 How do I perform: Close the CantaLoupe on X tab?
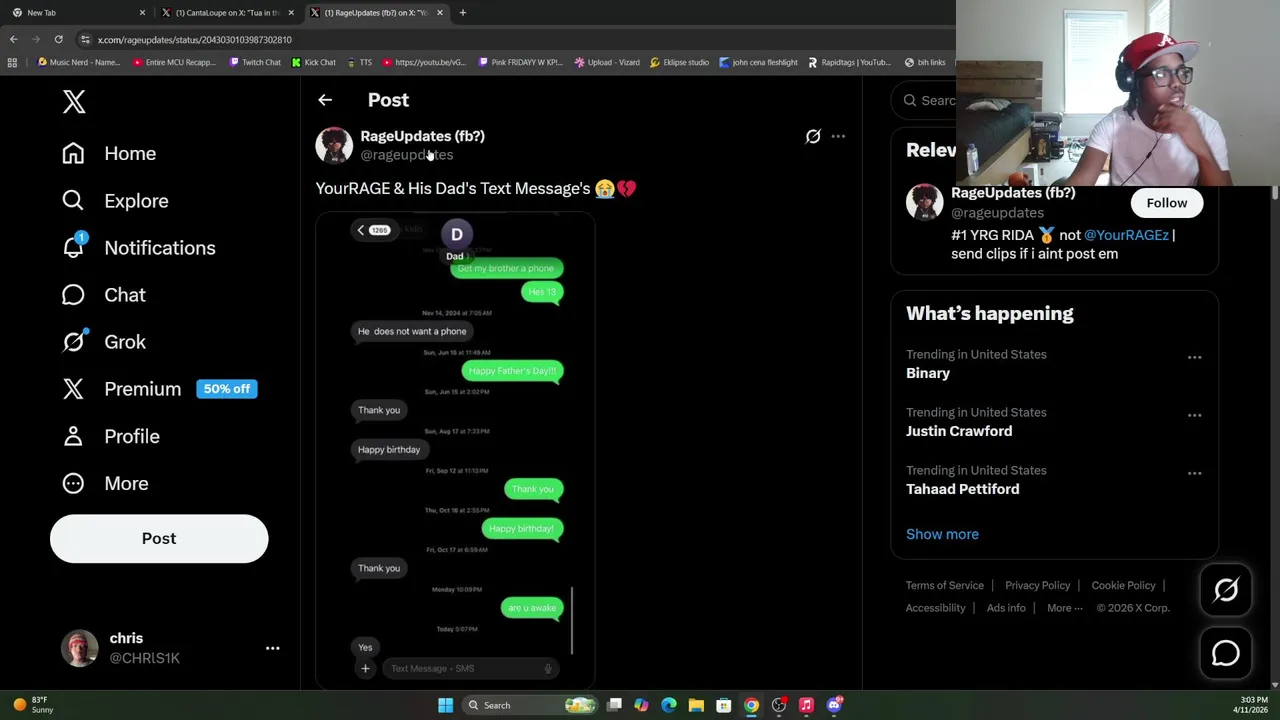pos(291,13)
